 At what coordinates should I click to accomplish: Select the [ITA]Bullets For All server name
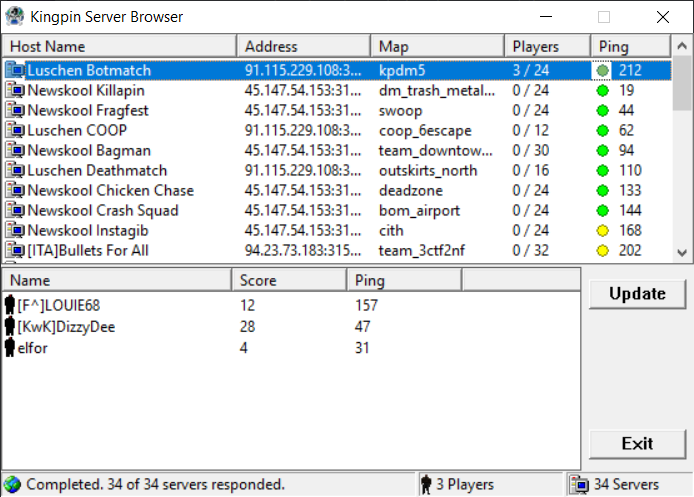88,250
